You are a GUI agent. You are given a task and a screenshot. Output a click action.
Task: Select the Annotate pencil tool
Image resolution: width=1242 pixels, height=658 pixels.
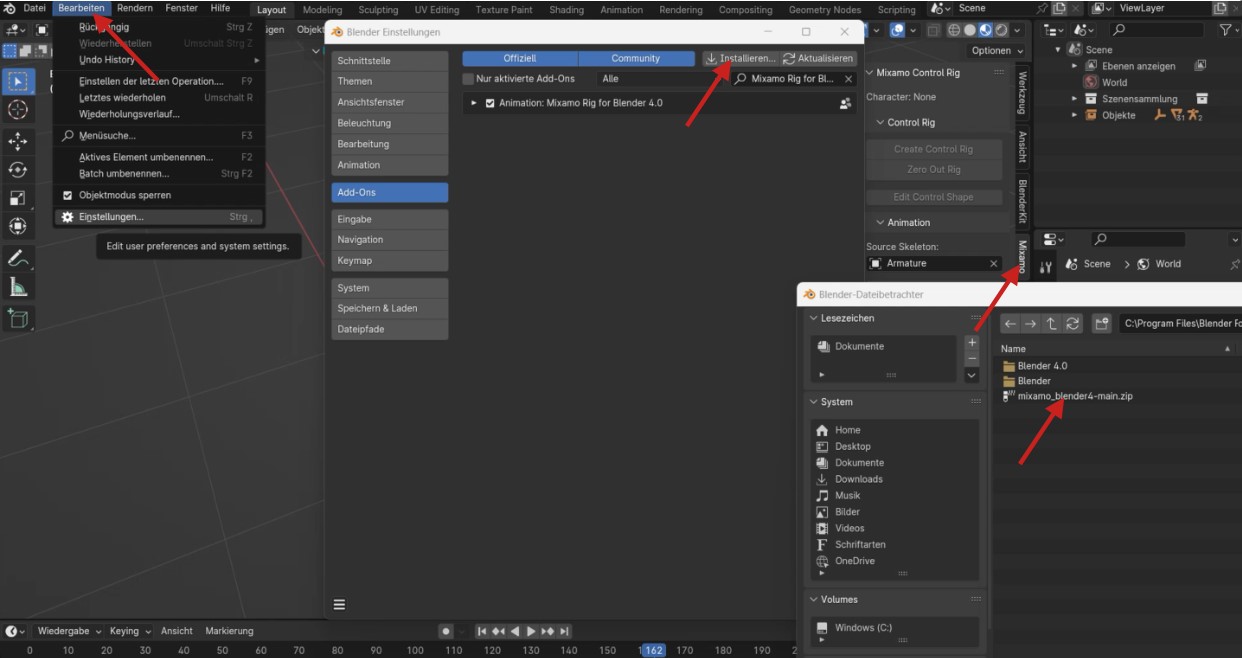pos(18,258)
